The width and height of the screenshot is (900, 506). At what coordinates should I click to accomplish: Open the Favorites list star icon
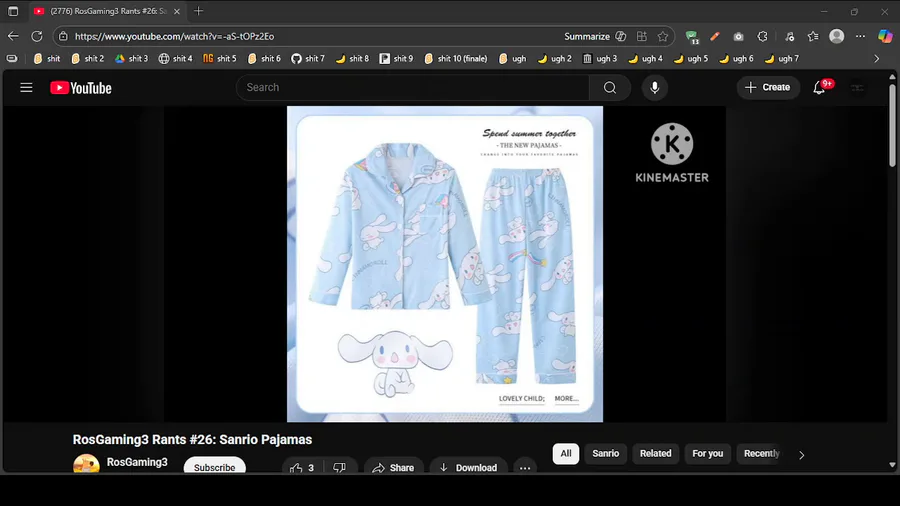(813, 36)
